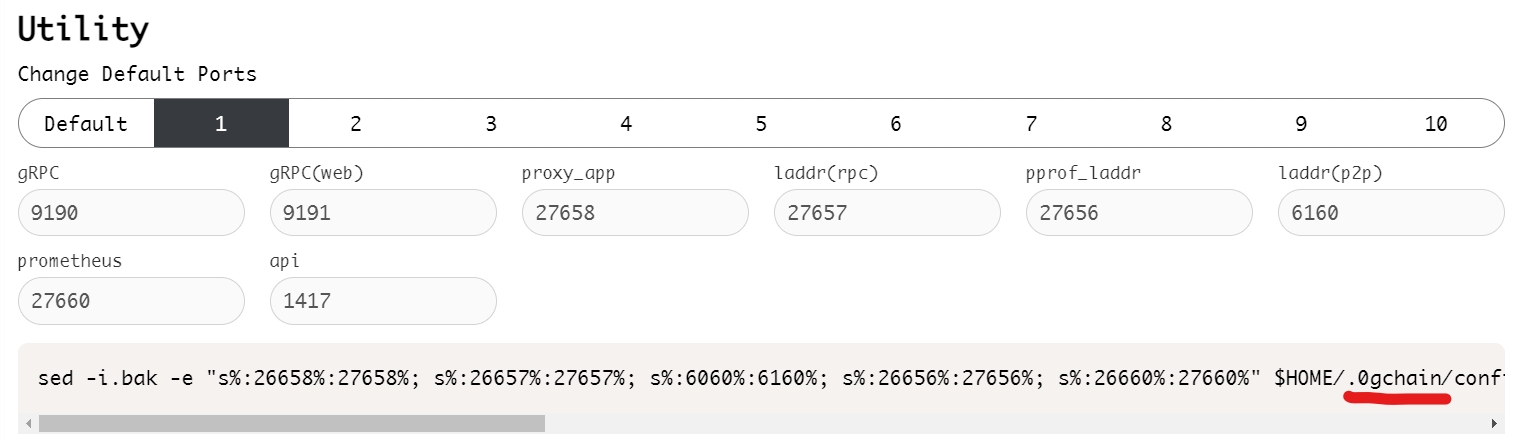Click the laddr(rpc) port input
This screenshot has width=1518, height=440.
(x=887, y=213)
